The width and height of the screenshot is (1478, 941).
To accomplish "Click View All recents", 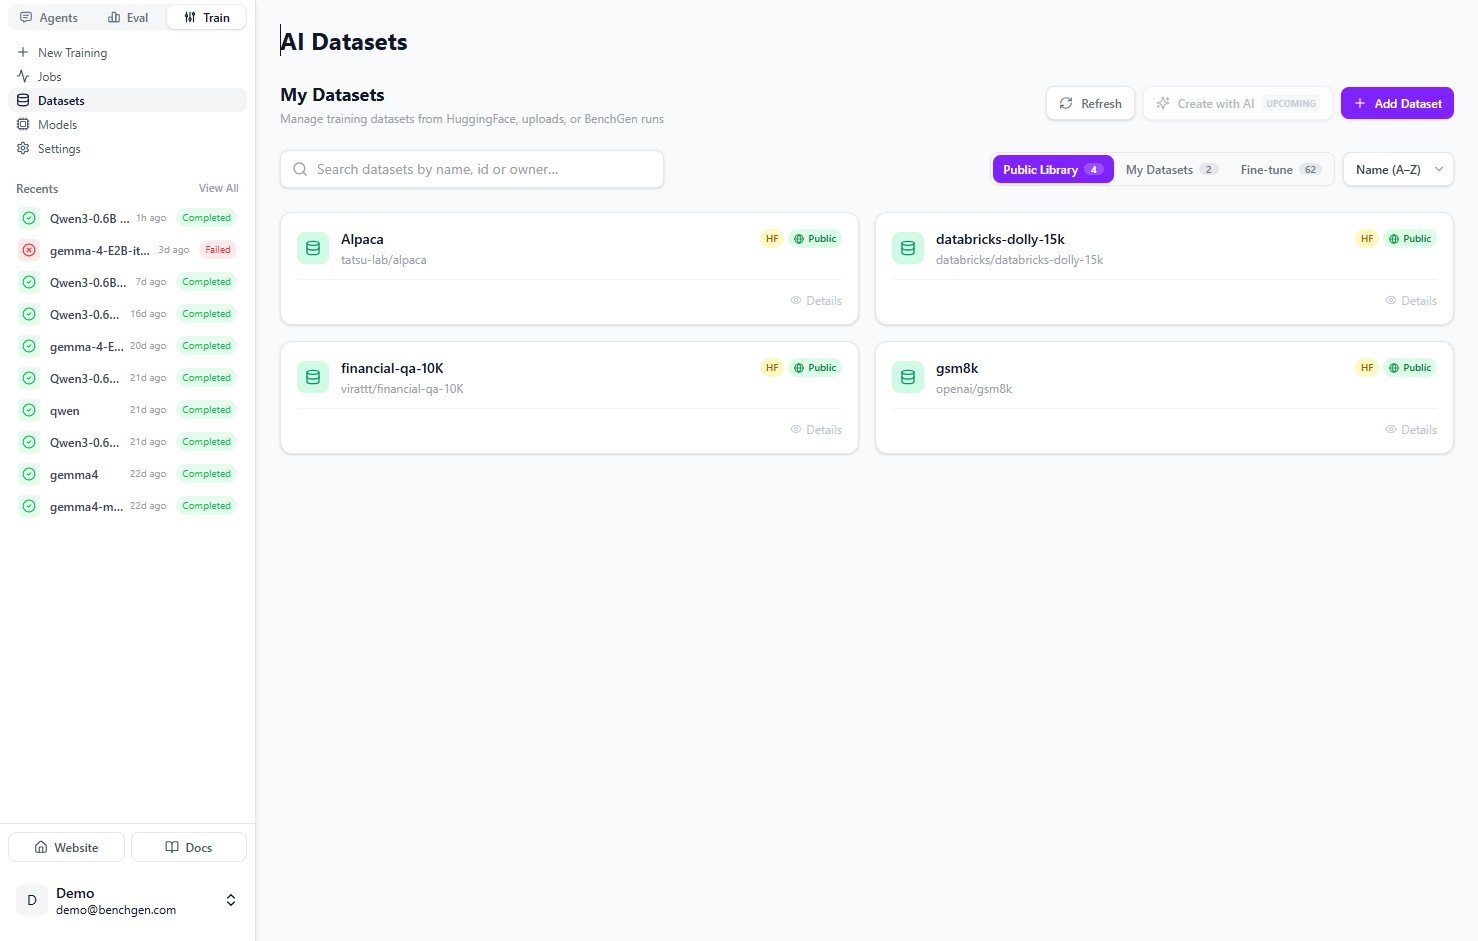I will pyautogui.click(x=218, y=188).
